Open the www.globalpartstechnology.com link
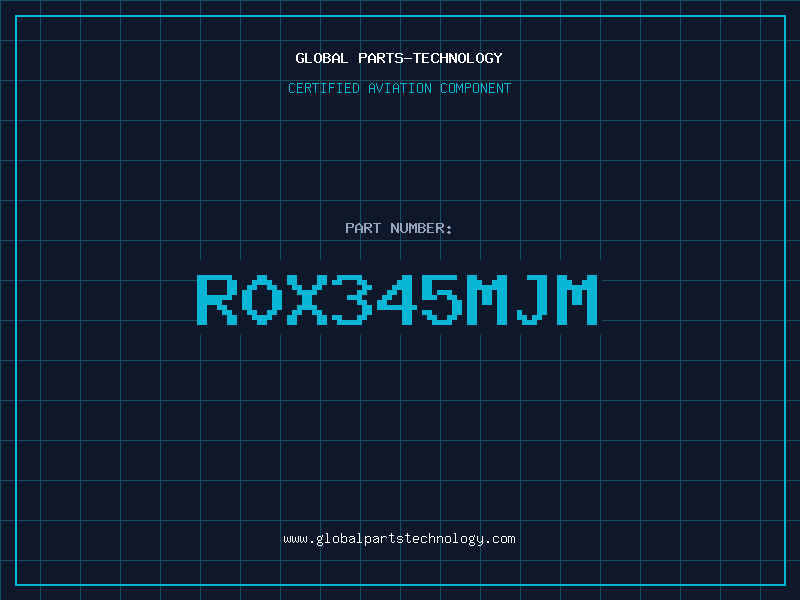This screenshot has height=600, width=800. coord(399,539)
